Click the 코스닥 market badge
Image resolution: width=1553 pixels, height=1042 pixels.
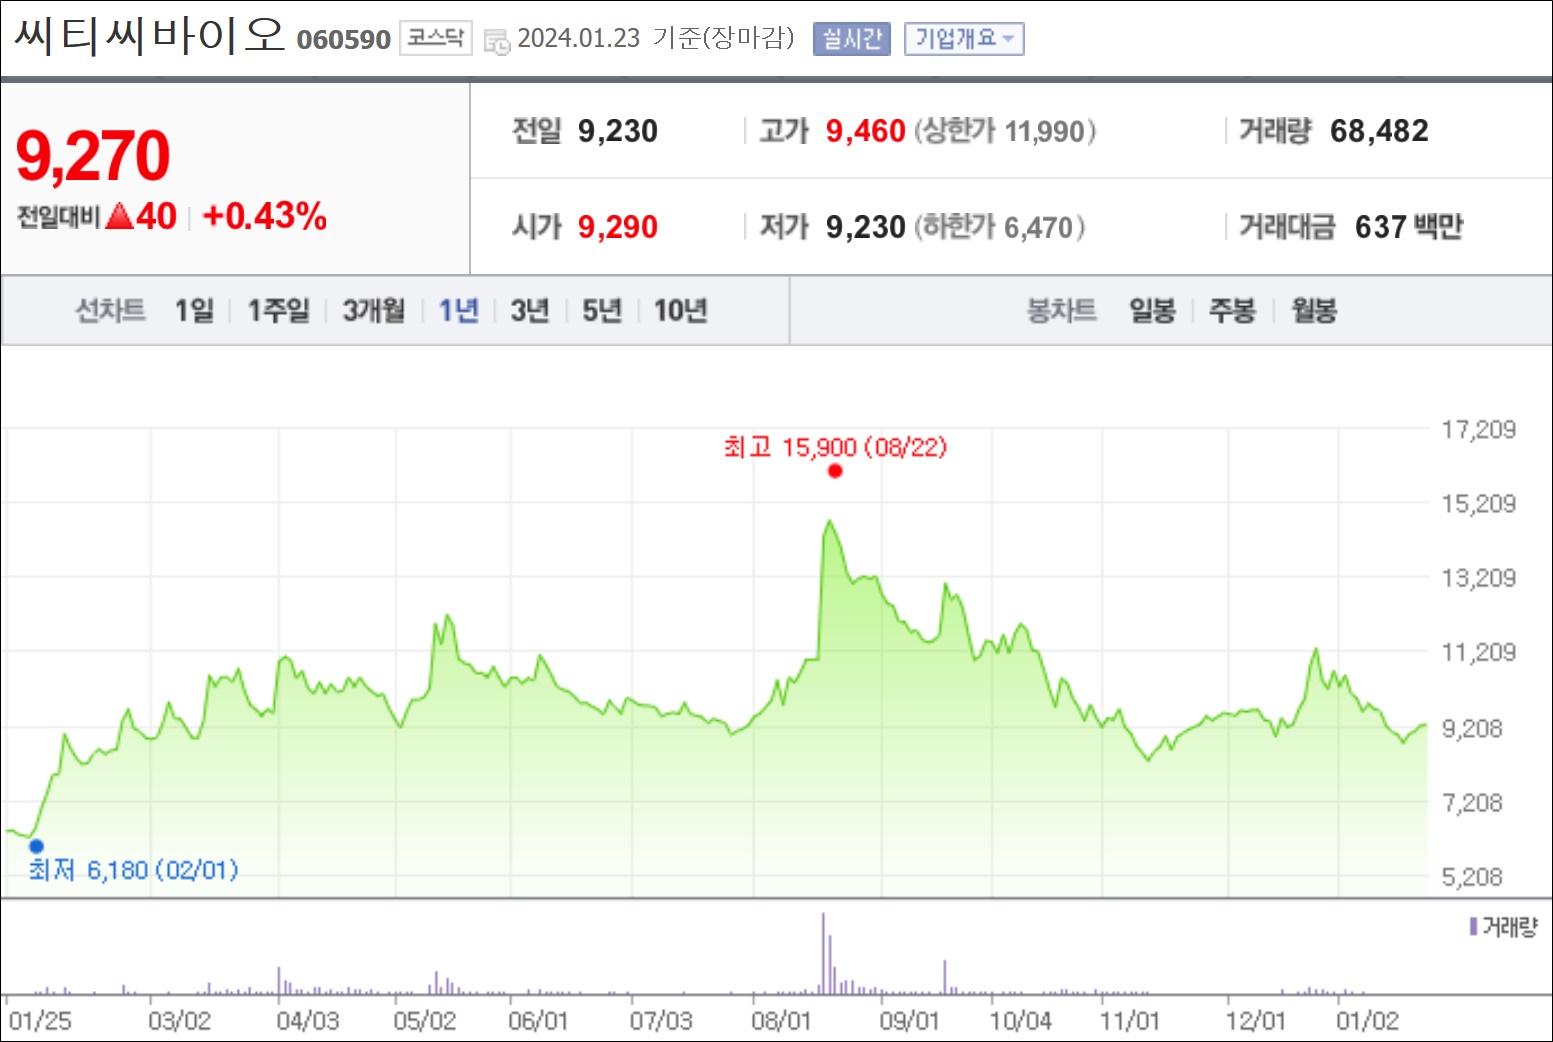coord(435,38)
